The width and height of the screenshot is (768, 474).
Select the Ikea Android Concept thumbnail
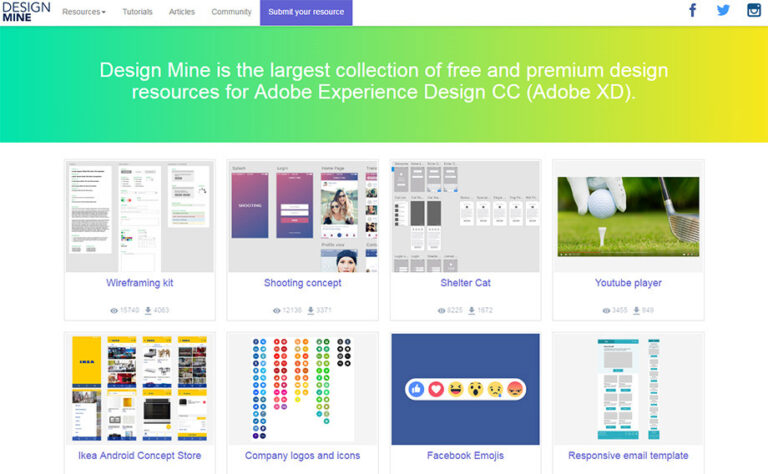pyautogui.click(x=140, y=389)
